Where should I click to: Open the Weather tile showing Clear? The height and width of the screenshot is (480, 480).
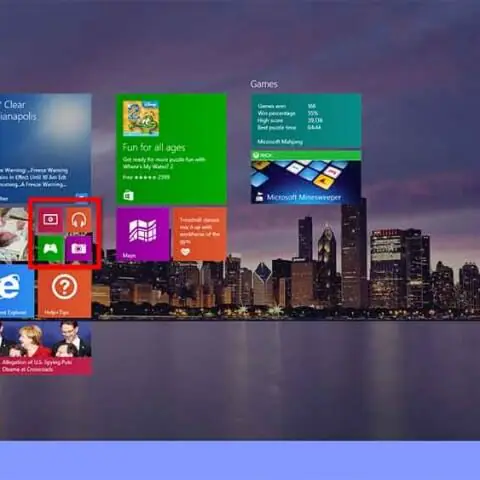click(x=45, y=149)
